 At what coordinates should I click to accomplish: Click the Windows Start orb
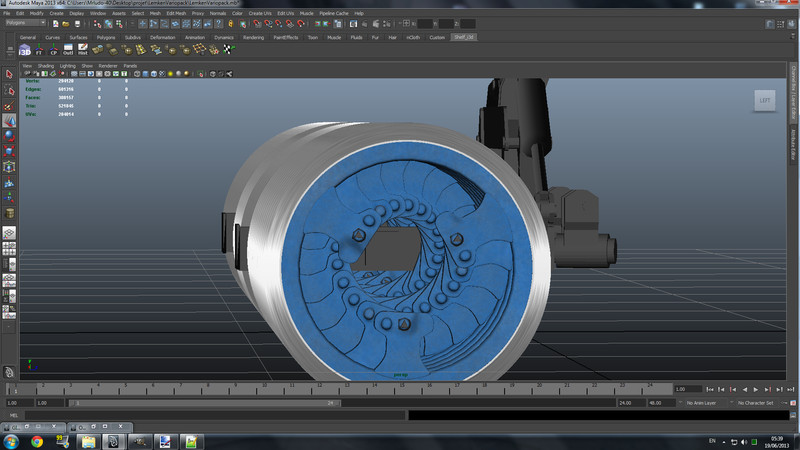point(11,441)
